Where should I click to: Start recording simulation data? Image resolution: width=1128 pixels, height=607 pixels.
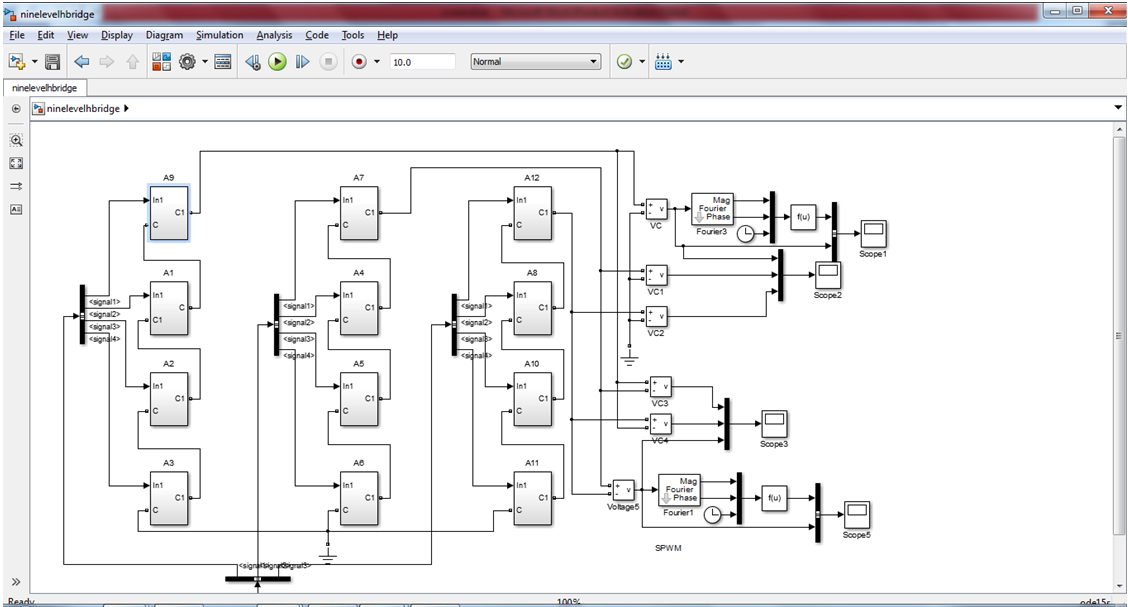[x=360, y=61]
